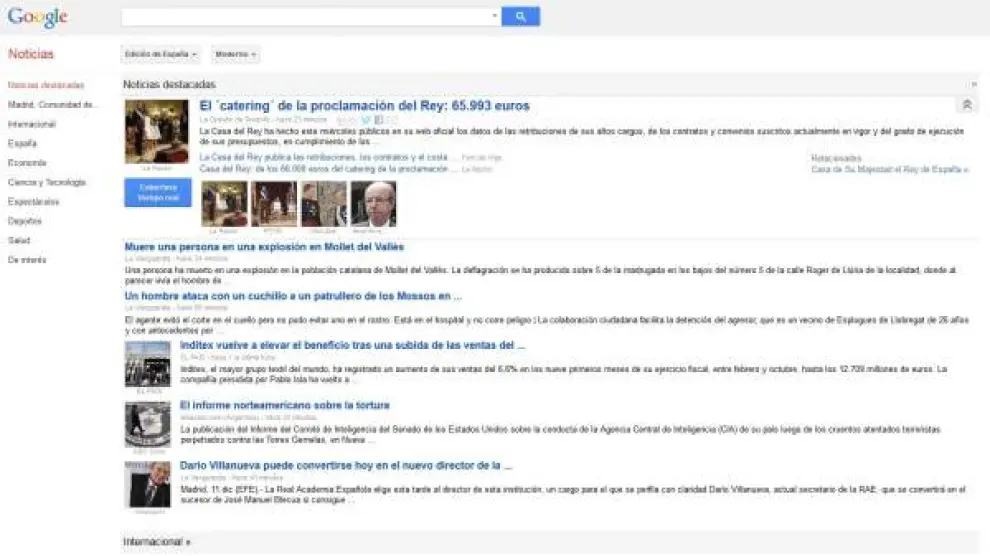This screenshot has width=990, height=556.
Task: Open the 'Edición de España' dropdown
Action: point(161,54)
